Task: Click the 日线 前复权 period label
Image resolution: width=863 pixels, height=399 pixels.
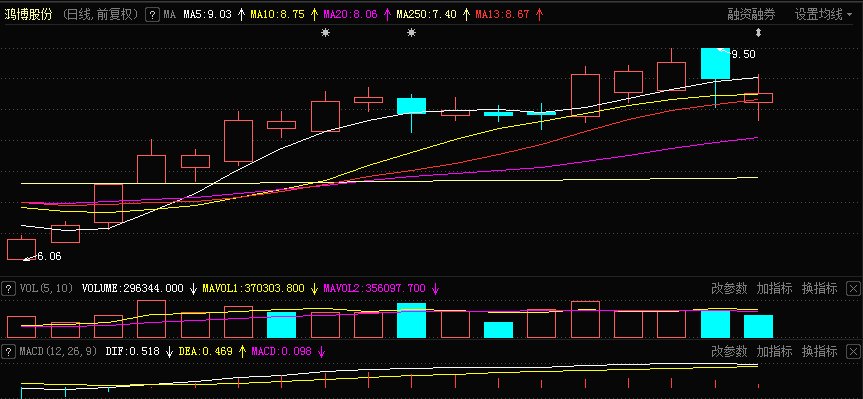Action: [x=100, y=15]
